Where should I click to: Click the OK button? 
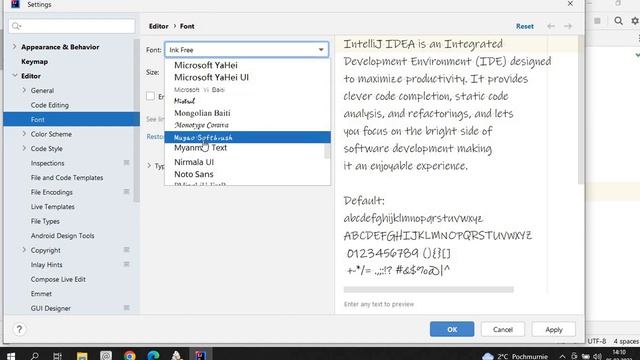(452, 329)
